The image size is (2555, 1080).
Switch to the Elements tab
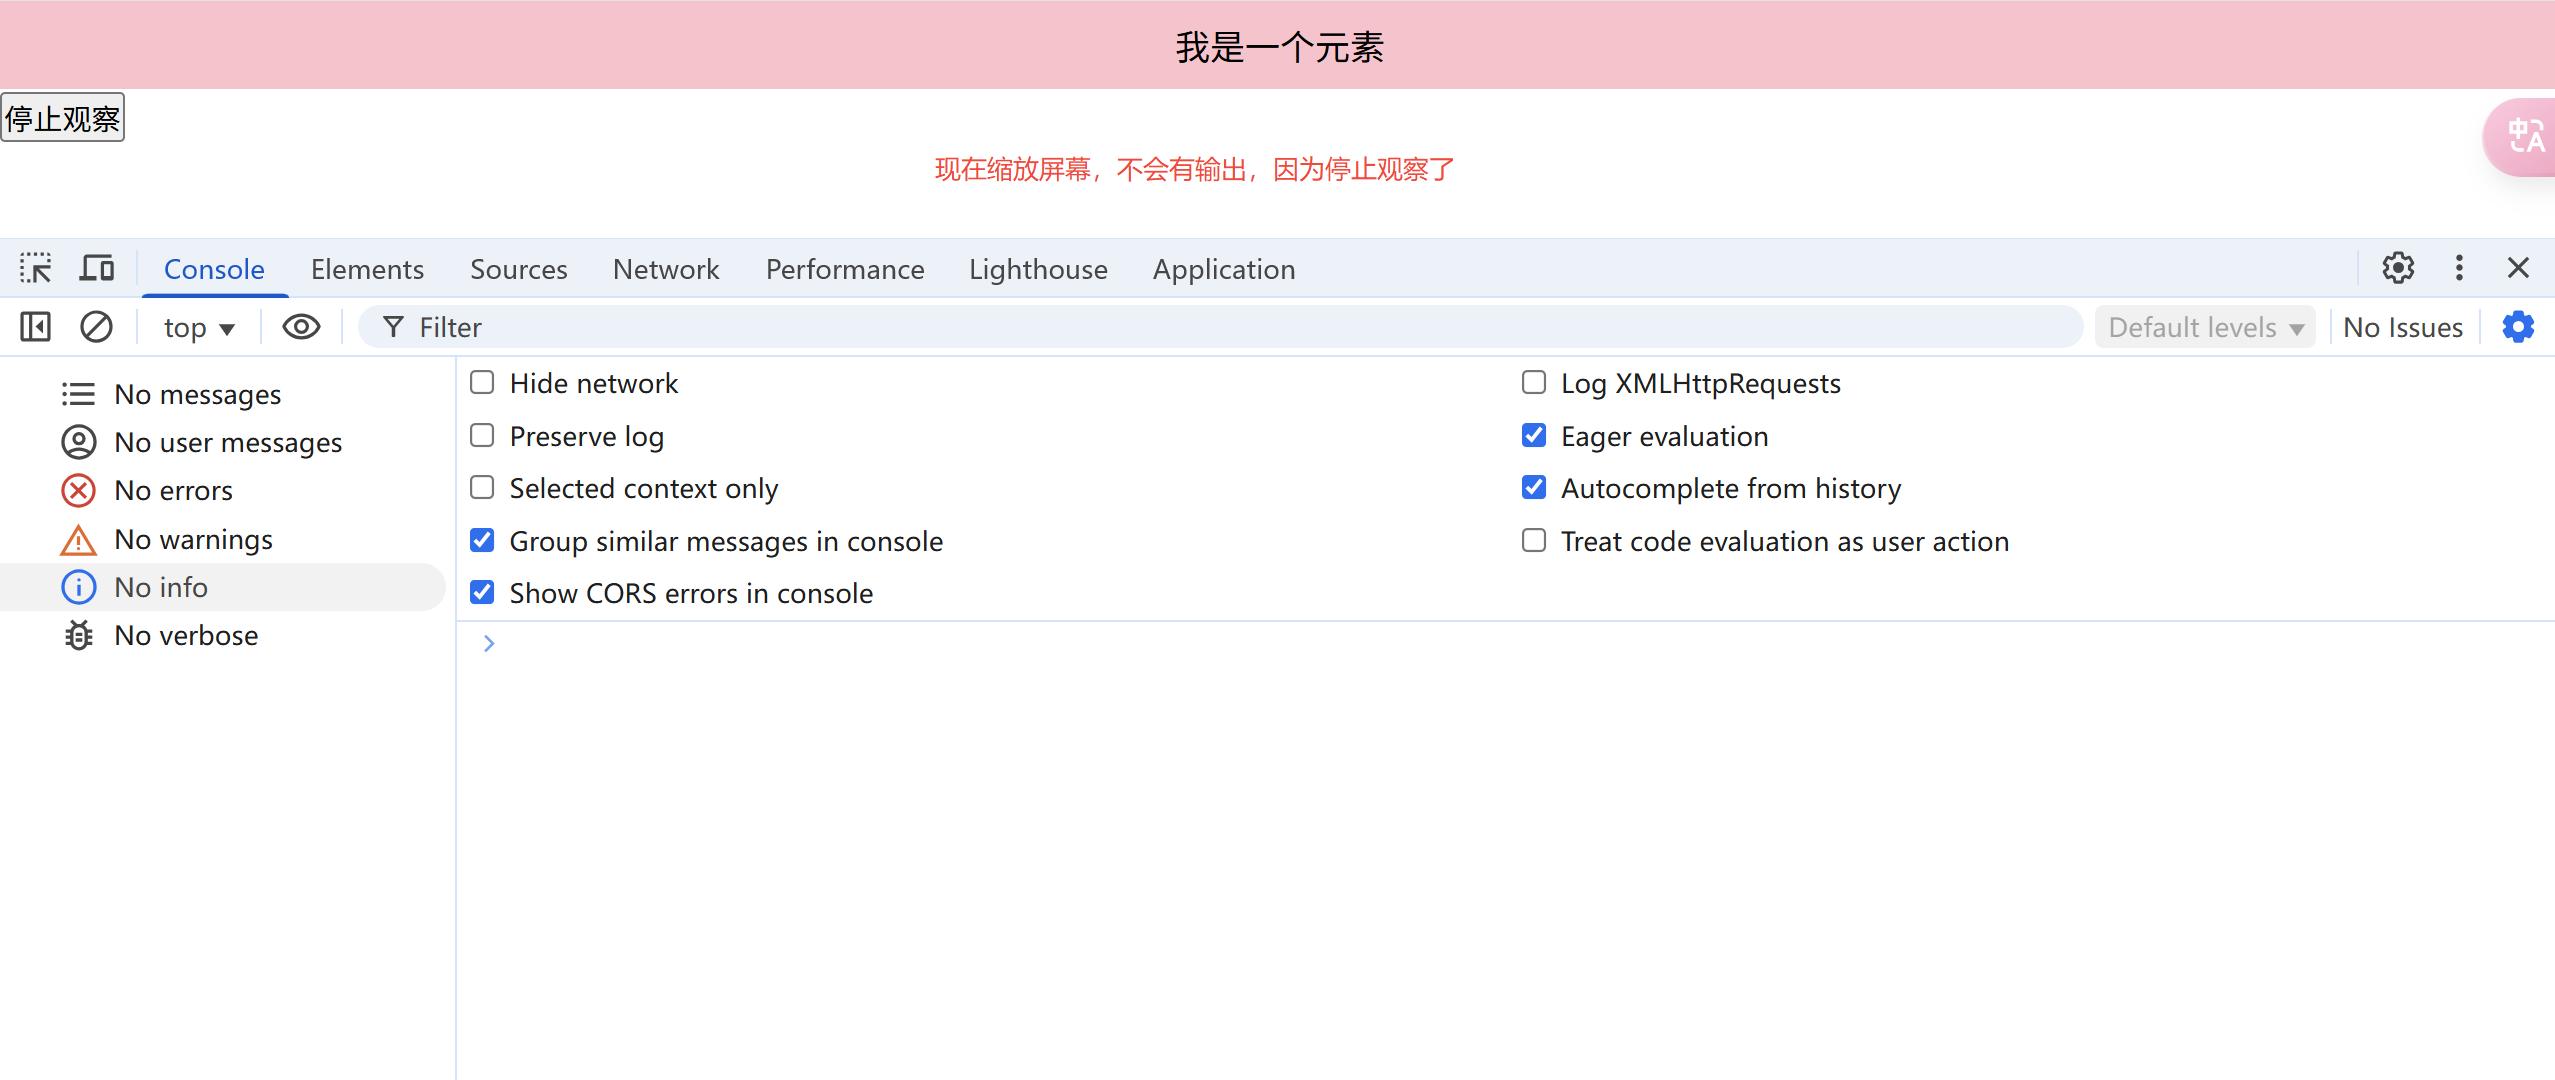pyautogui.click(x=367, y=268)
